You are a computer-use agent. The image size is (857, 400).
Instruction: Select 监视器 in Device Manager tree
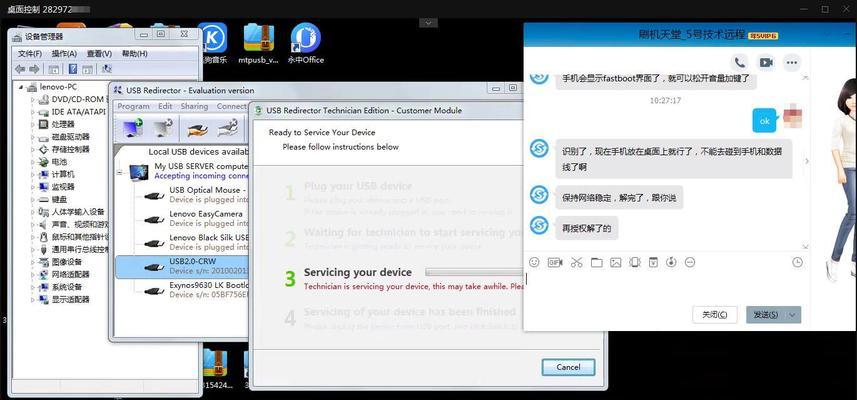click(63, 187)
